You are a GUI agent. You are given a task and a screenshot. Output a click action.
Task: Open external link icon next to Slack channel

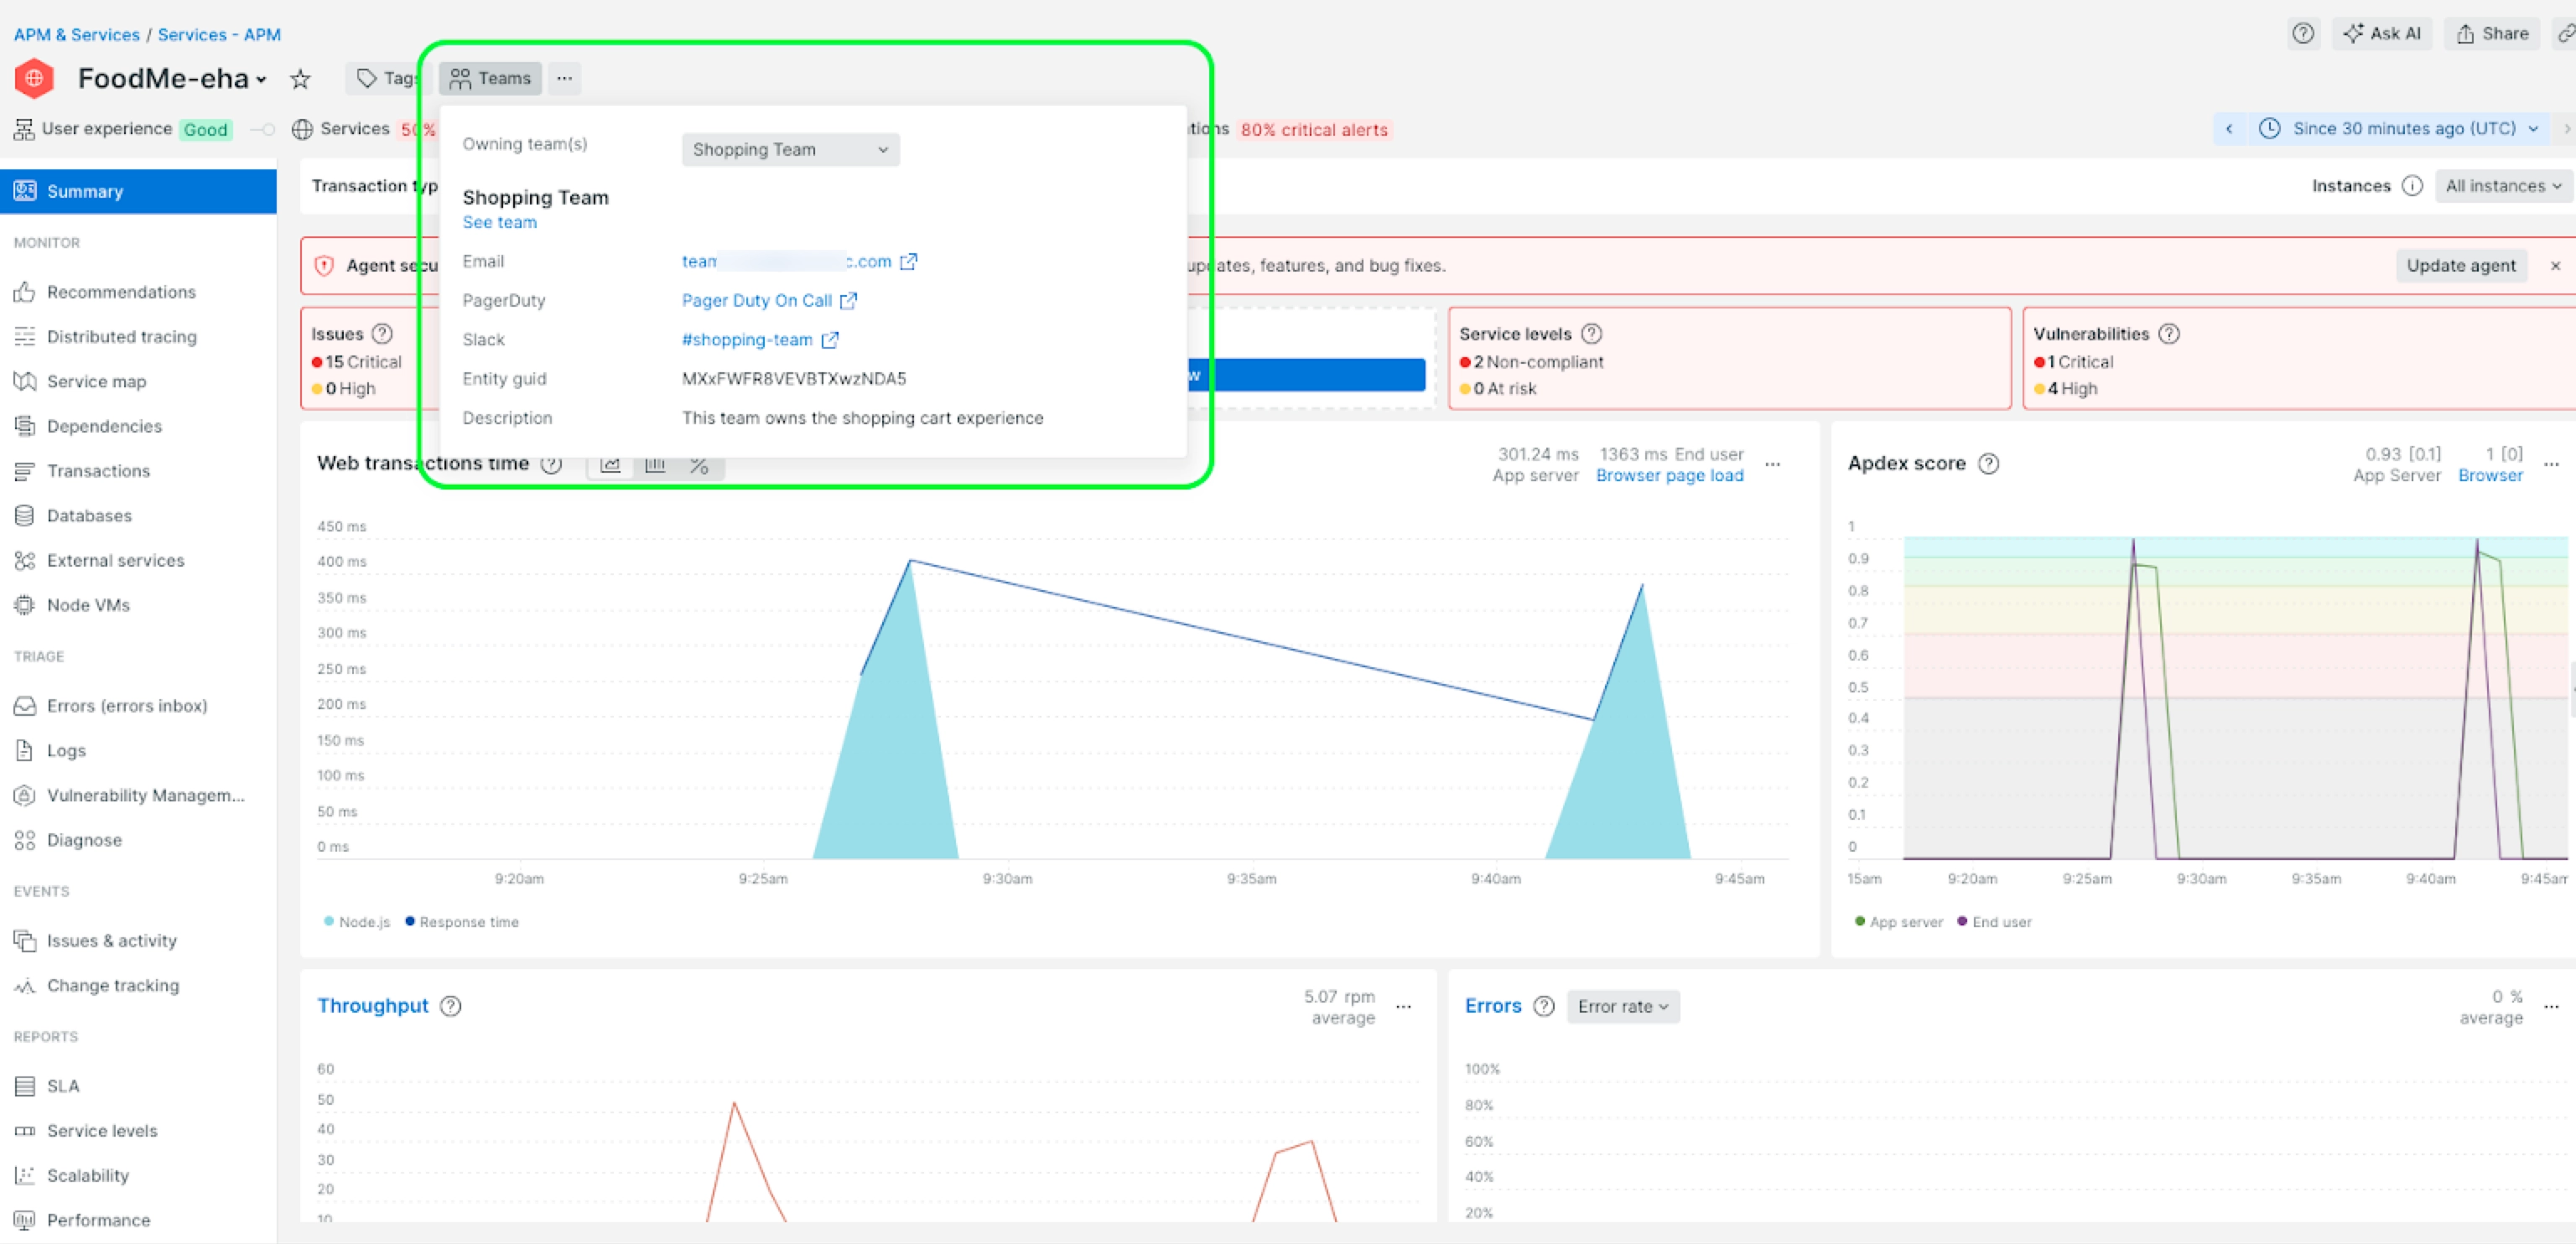pyautogui.click(x=829, y=340)
